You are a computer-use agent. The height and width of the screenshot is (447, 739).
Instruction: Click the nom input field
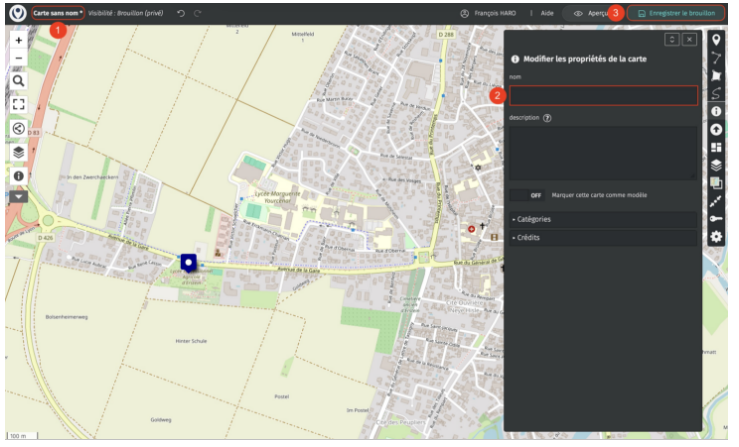pos(603,96)
